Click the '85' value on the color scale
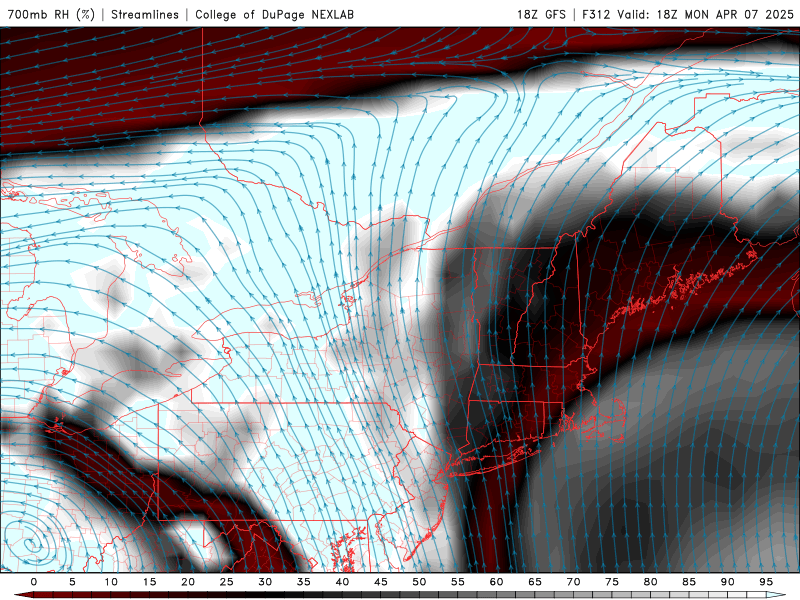 (688, 582)
